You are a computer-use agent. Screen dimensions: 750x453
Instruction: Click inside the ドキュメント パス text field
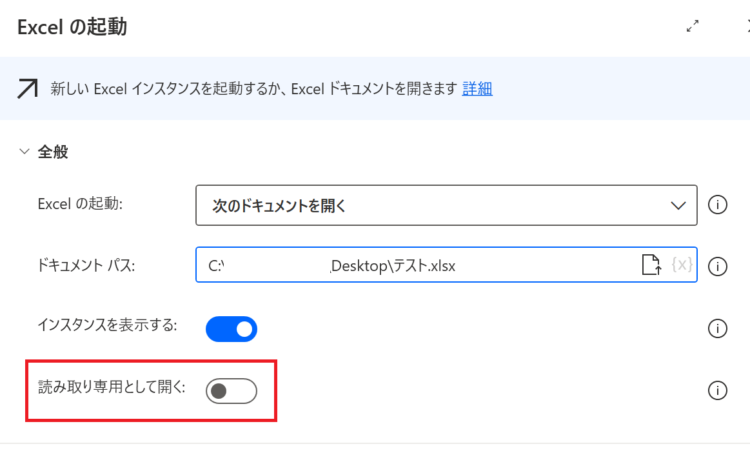(416, 265)
